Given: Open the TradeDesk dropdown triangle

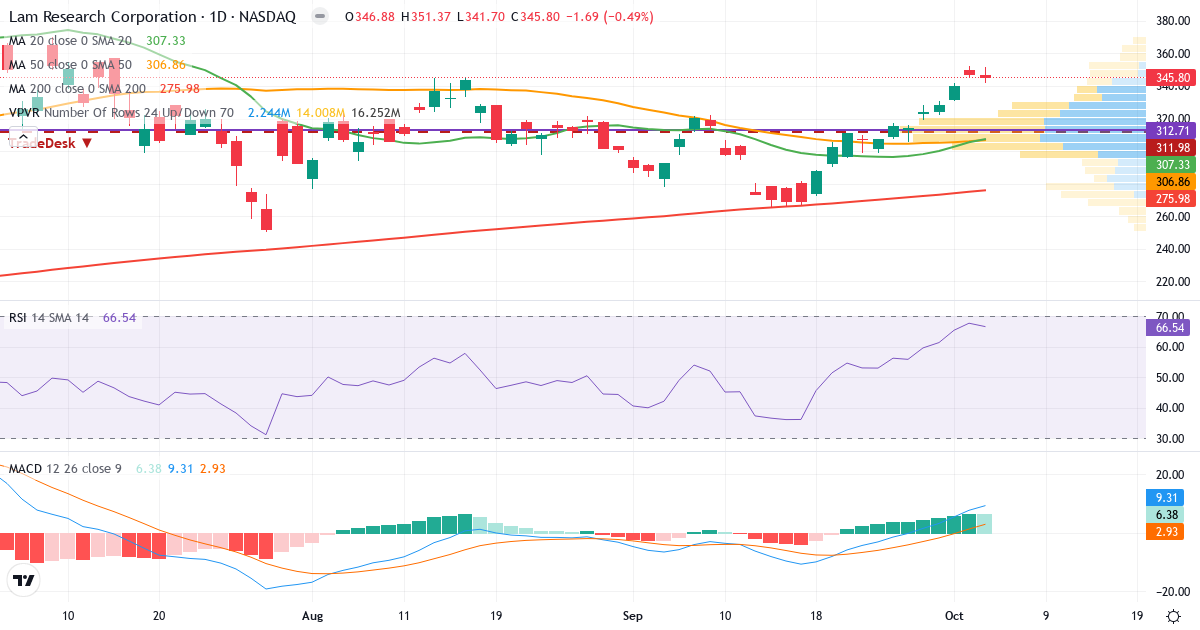Looking at the screenshot, I should 87,143.
